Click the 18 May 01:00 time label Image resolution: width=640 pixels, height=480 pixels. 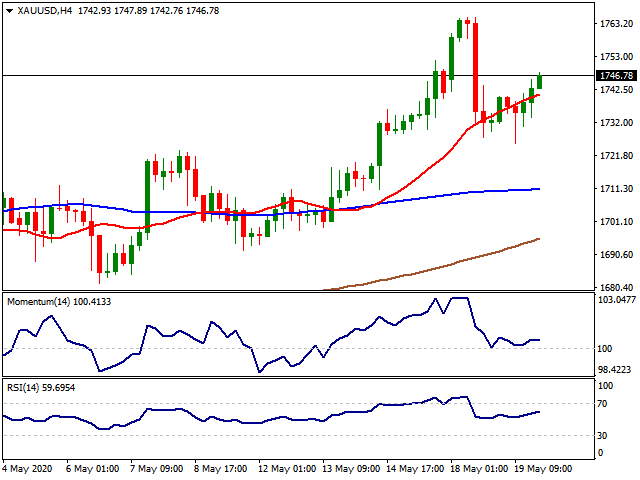pyautogui.click(x=479, y=469)
